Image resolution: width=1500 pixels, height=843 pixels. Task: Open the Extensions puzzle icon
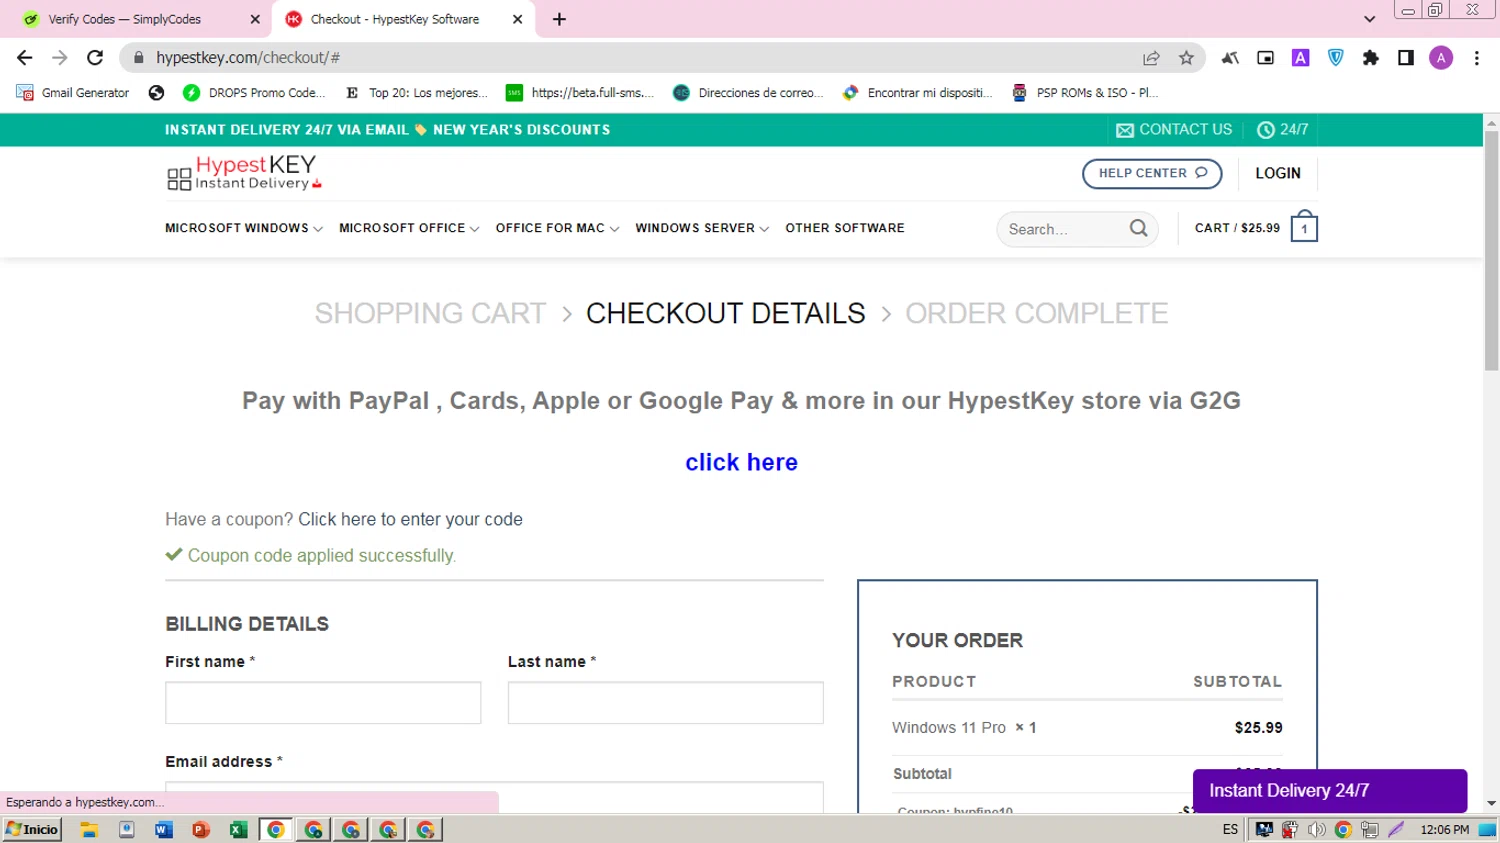(1371, 58)
